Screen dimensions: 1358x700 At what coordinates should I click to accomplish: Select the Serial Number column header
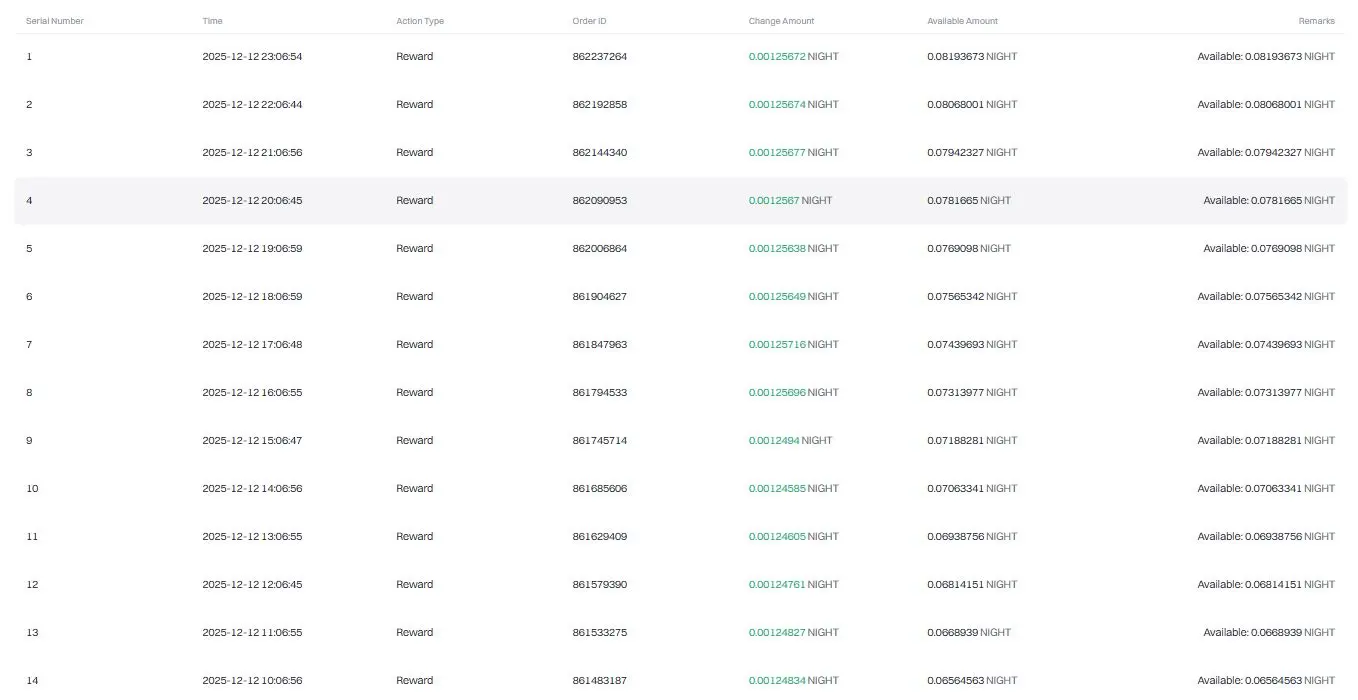[x=55, y=21]
